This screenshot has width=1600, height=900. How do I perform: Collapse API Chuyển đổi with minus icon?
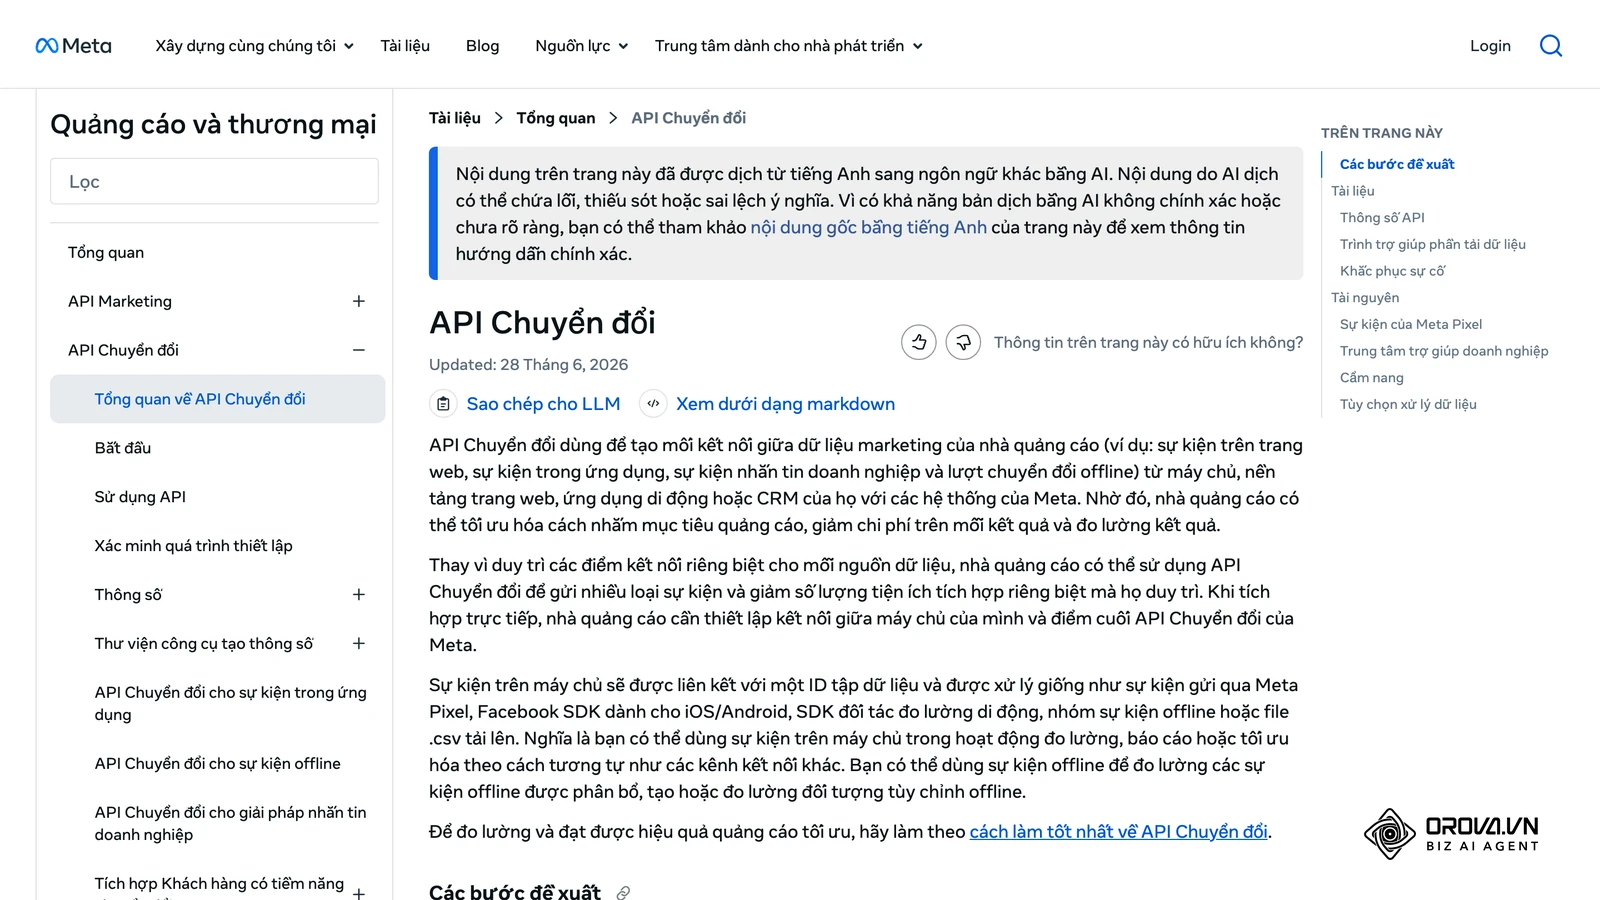pyautogui.click(x=359, y=350)
